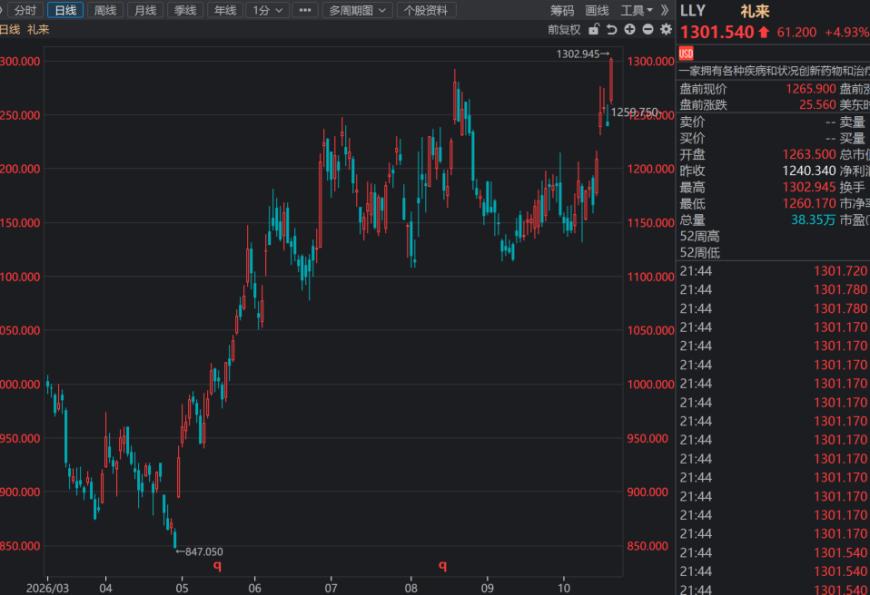Expand the 多周期图 multi-period dropdown

pos(357,10)
